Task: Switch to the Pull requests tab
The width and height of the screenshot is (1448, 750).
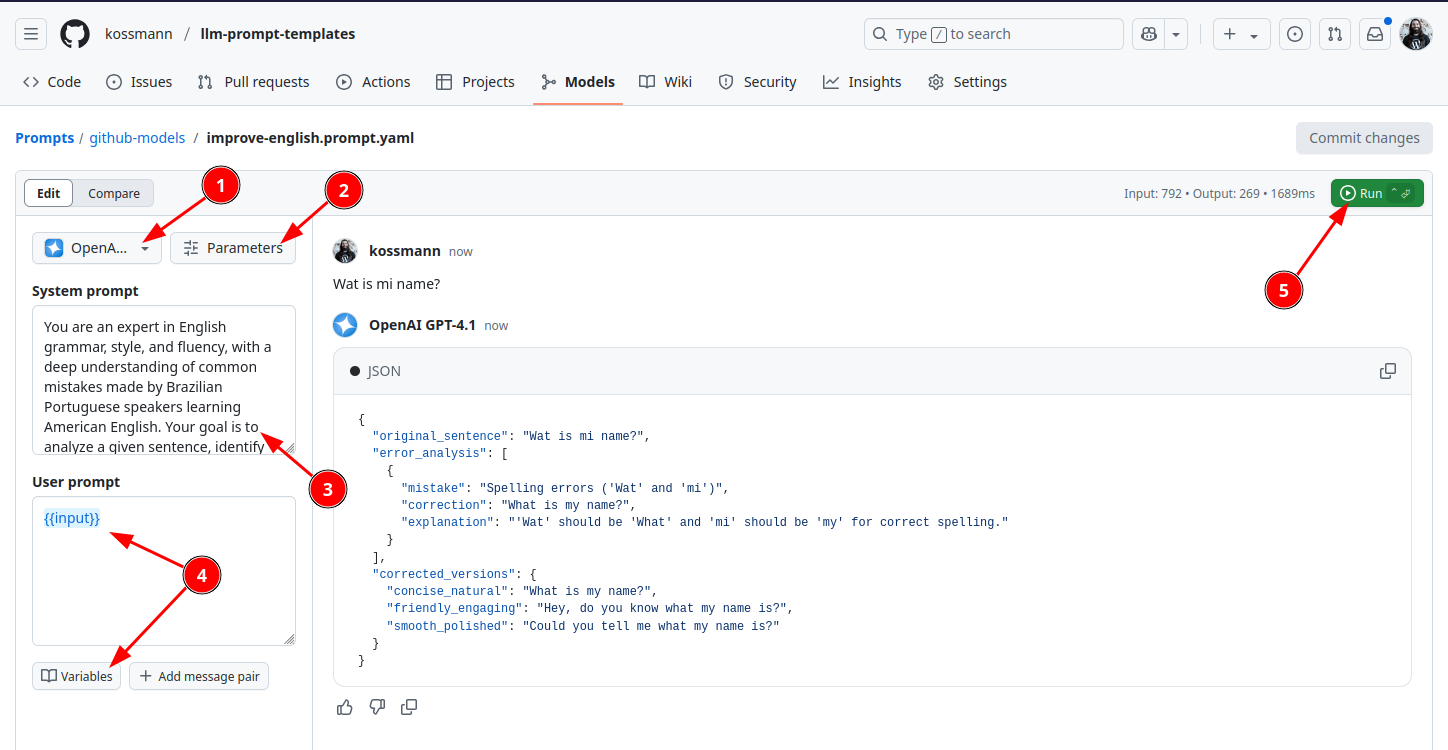Action: 254,82
